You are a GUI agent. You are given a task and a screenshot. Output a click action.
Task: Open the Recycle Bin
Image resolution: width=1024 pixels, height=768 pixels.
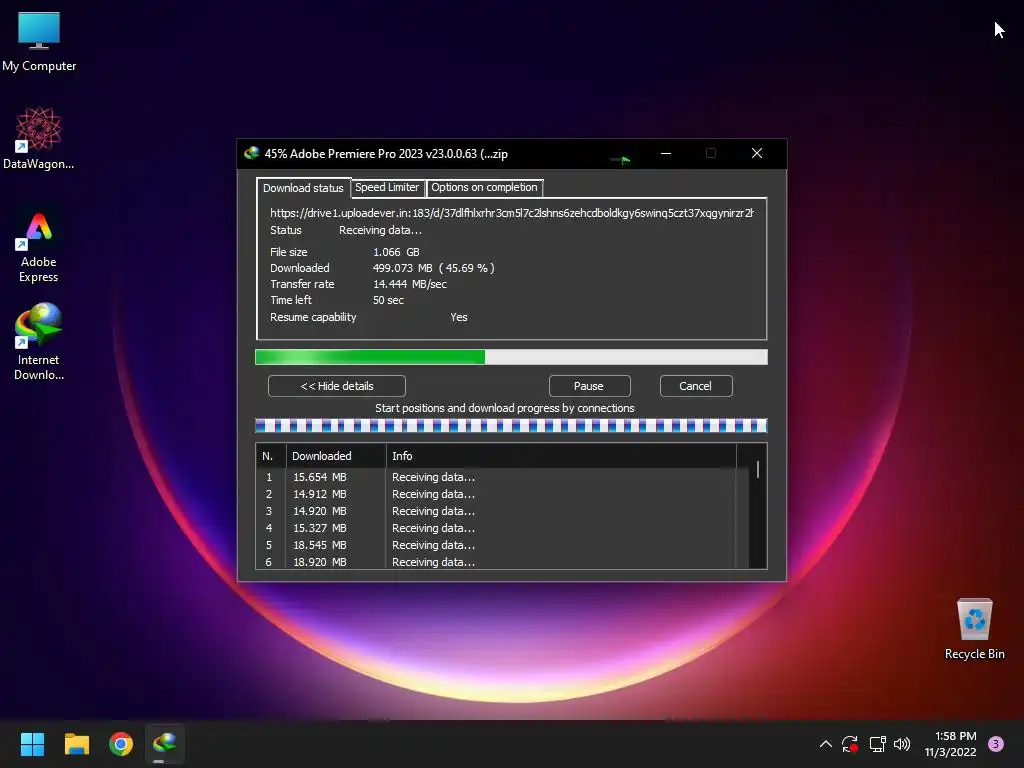(x=974, y=629)
